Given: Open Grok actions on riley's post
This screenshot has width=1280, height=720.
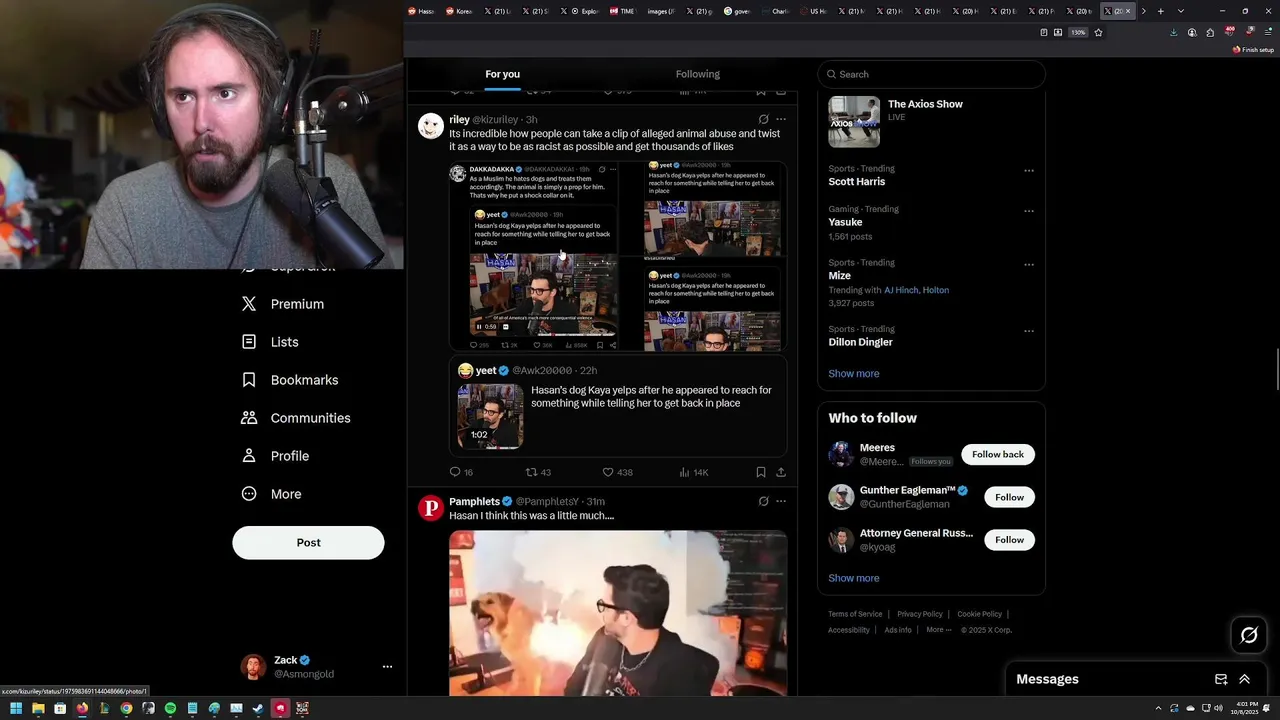Looking at the screenshot, I should point(763,119).
